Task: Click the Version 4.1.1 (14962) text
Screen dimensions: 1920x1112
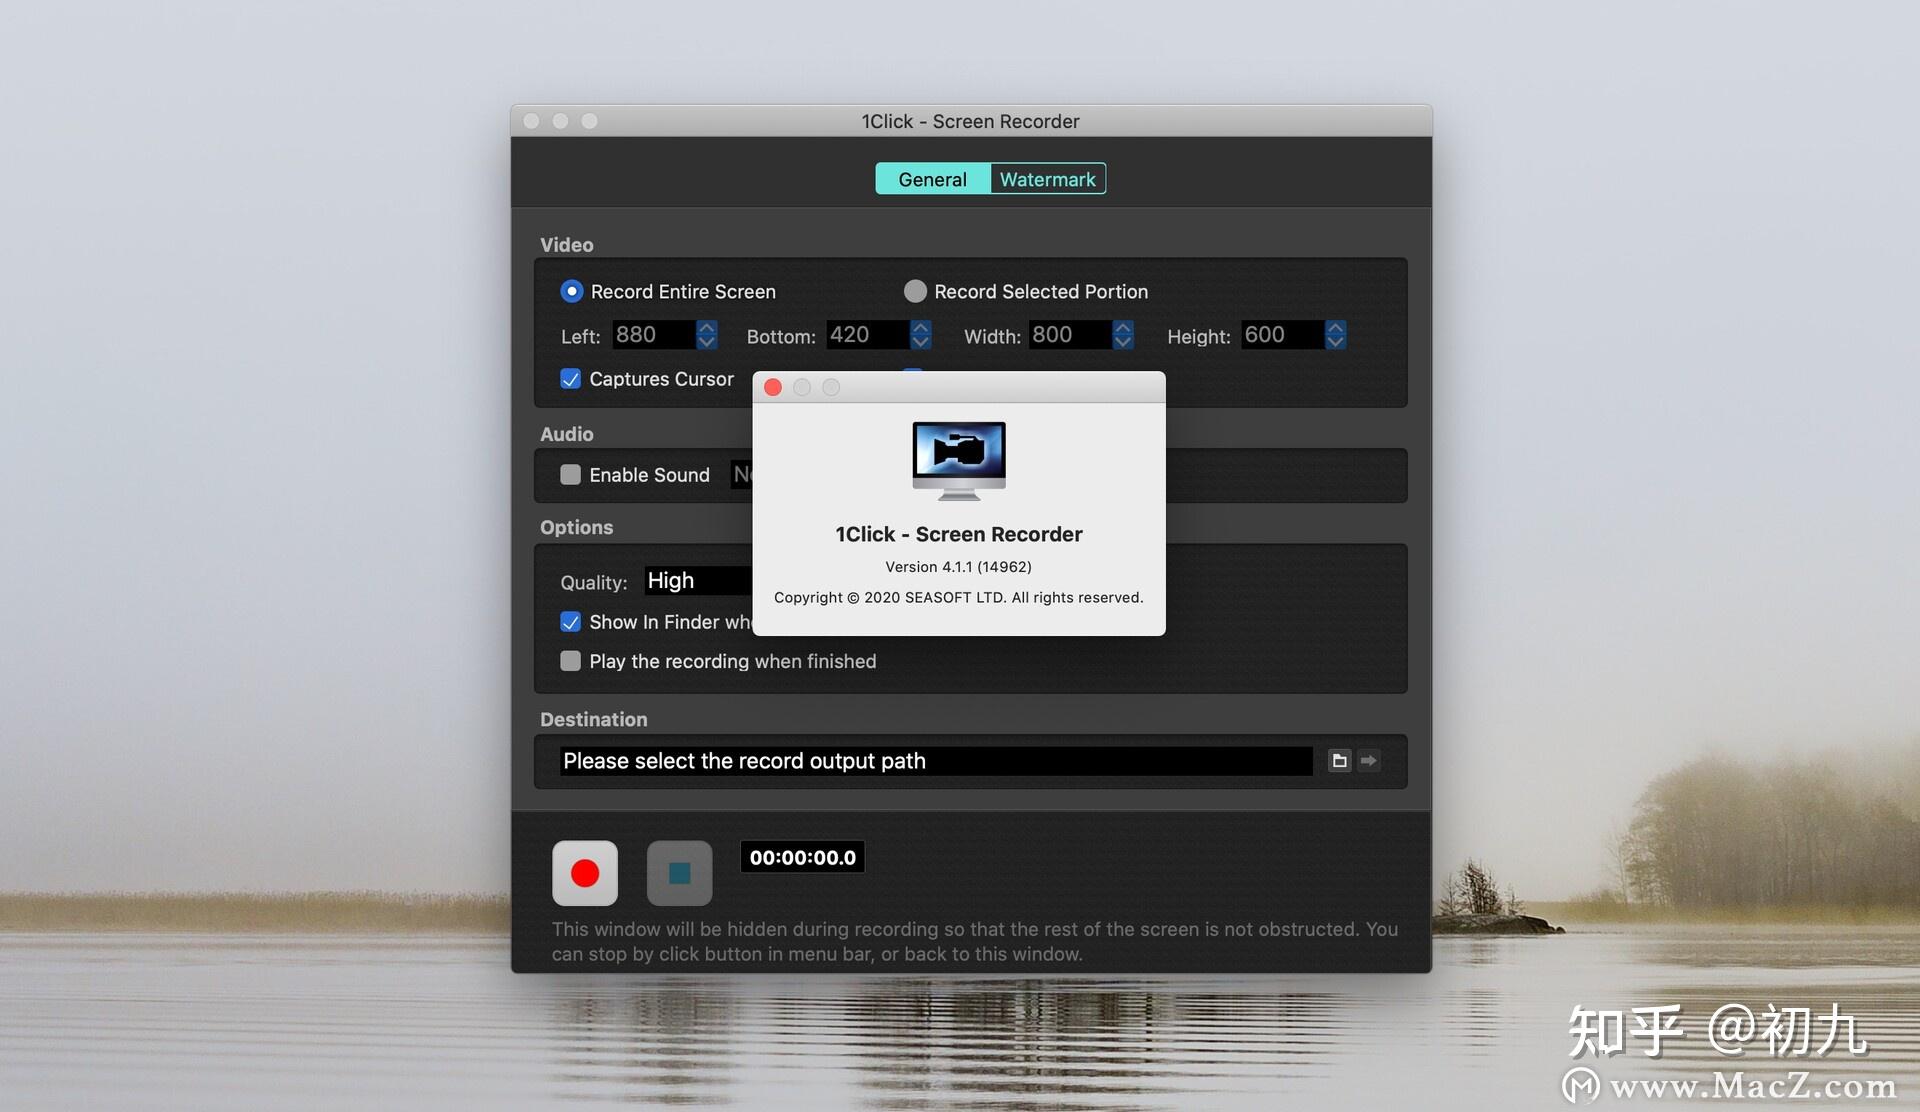Action: [958, 567]
